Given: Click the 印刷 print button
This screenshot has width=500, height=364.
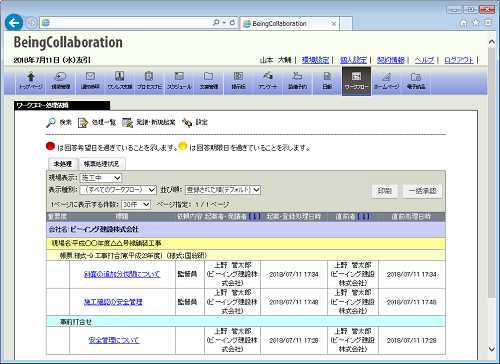Looking at the screenshot, I should click(385, 191).
